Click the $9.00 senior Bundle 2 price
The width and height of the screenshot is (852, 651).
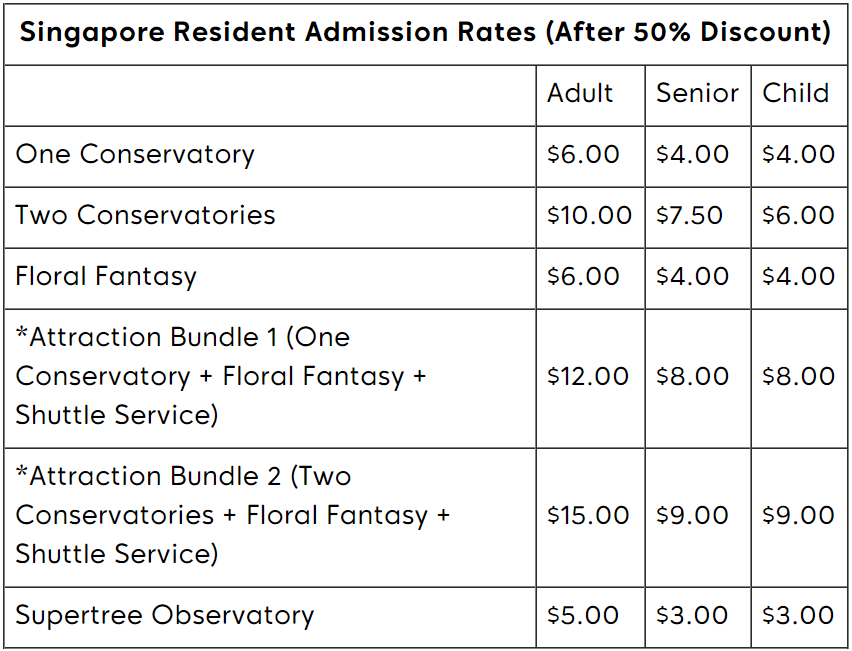click(x=692, y=515)
